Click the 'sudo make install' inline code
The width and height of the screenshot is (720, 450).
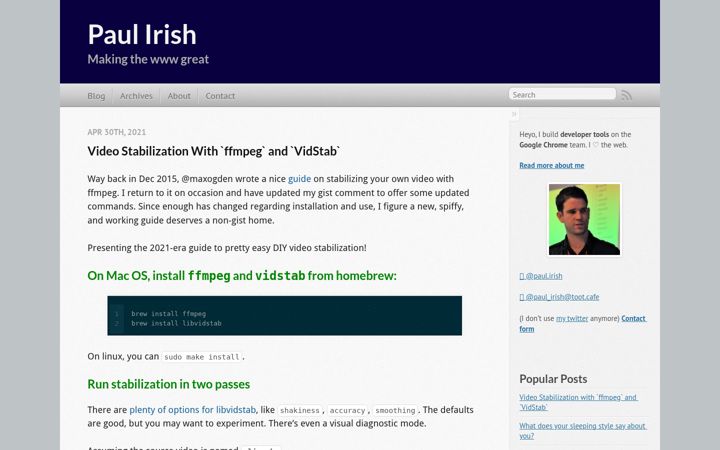[202, 357]
